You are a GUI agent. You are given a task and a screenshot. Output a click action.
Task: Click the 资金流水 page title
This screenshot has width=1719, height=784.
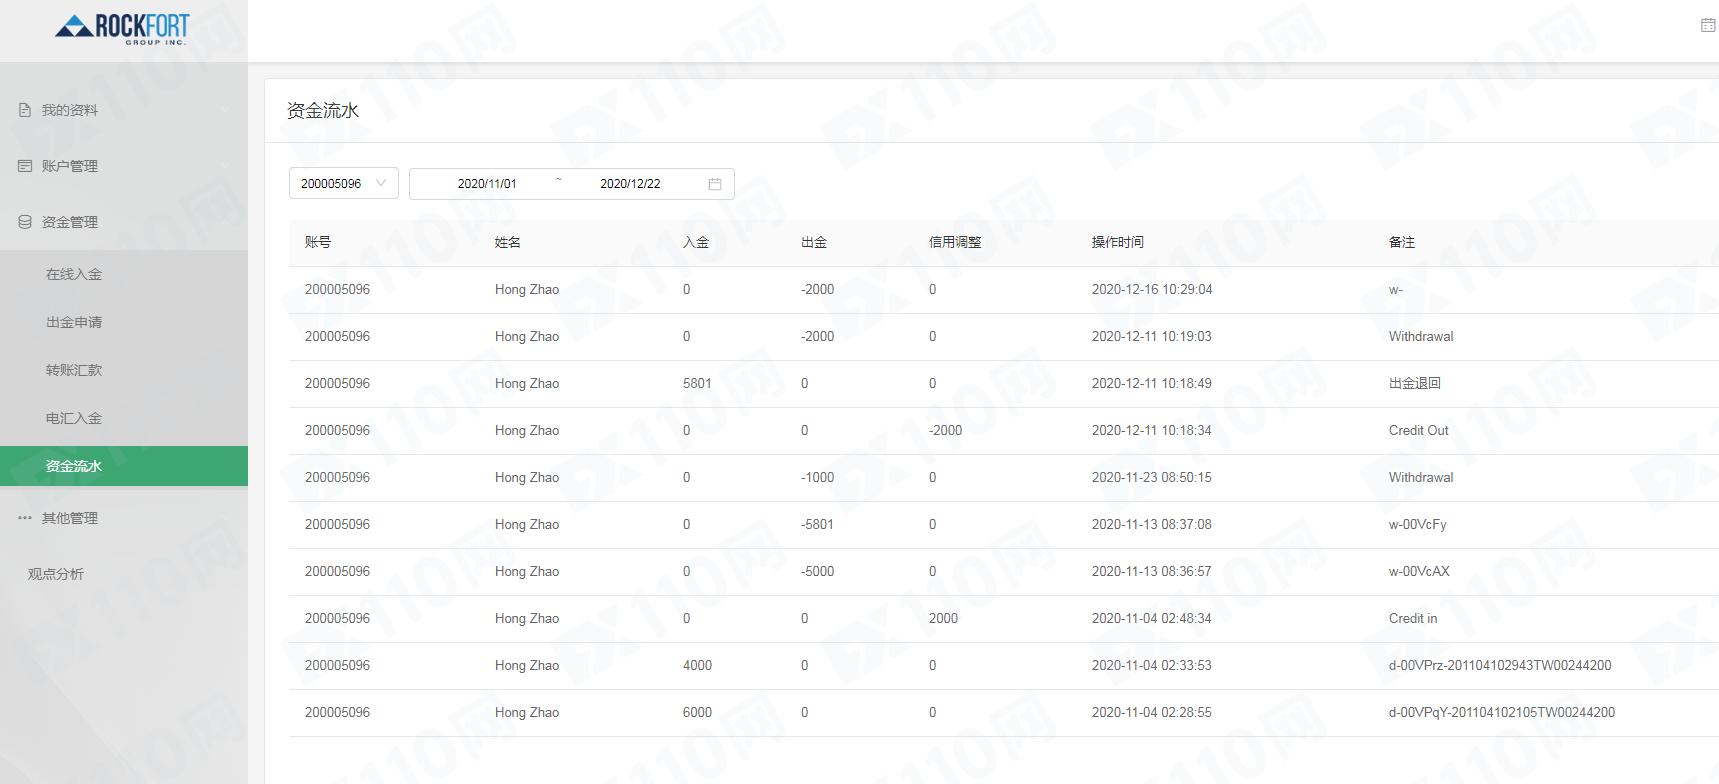tap(323, 110)
